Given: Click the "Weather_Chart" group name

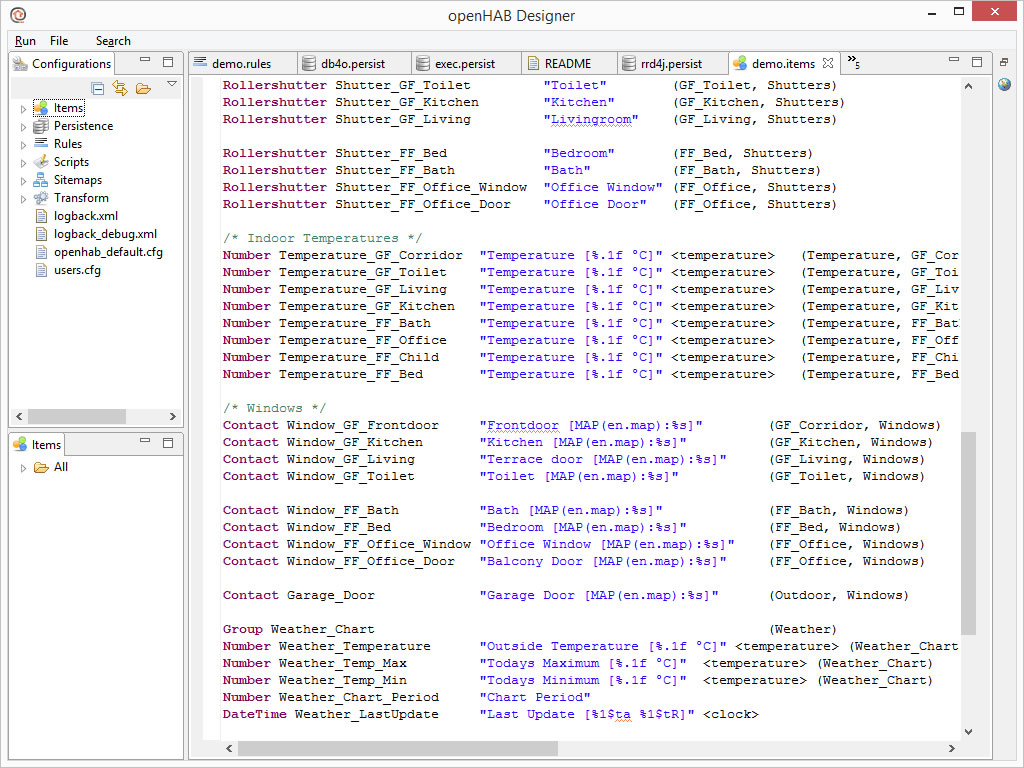Looking at the screenshot, I should tap(323, 629).
